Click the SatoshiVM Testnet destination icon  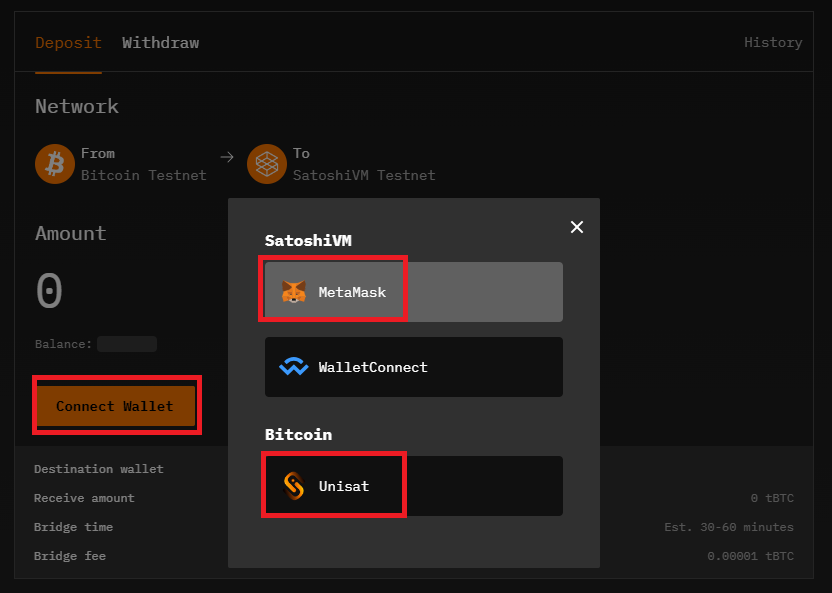pyautogui.click(x=267, y=164)
